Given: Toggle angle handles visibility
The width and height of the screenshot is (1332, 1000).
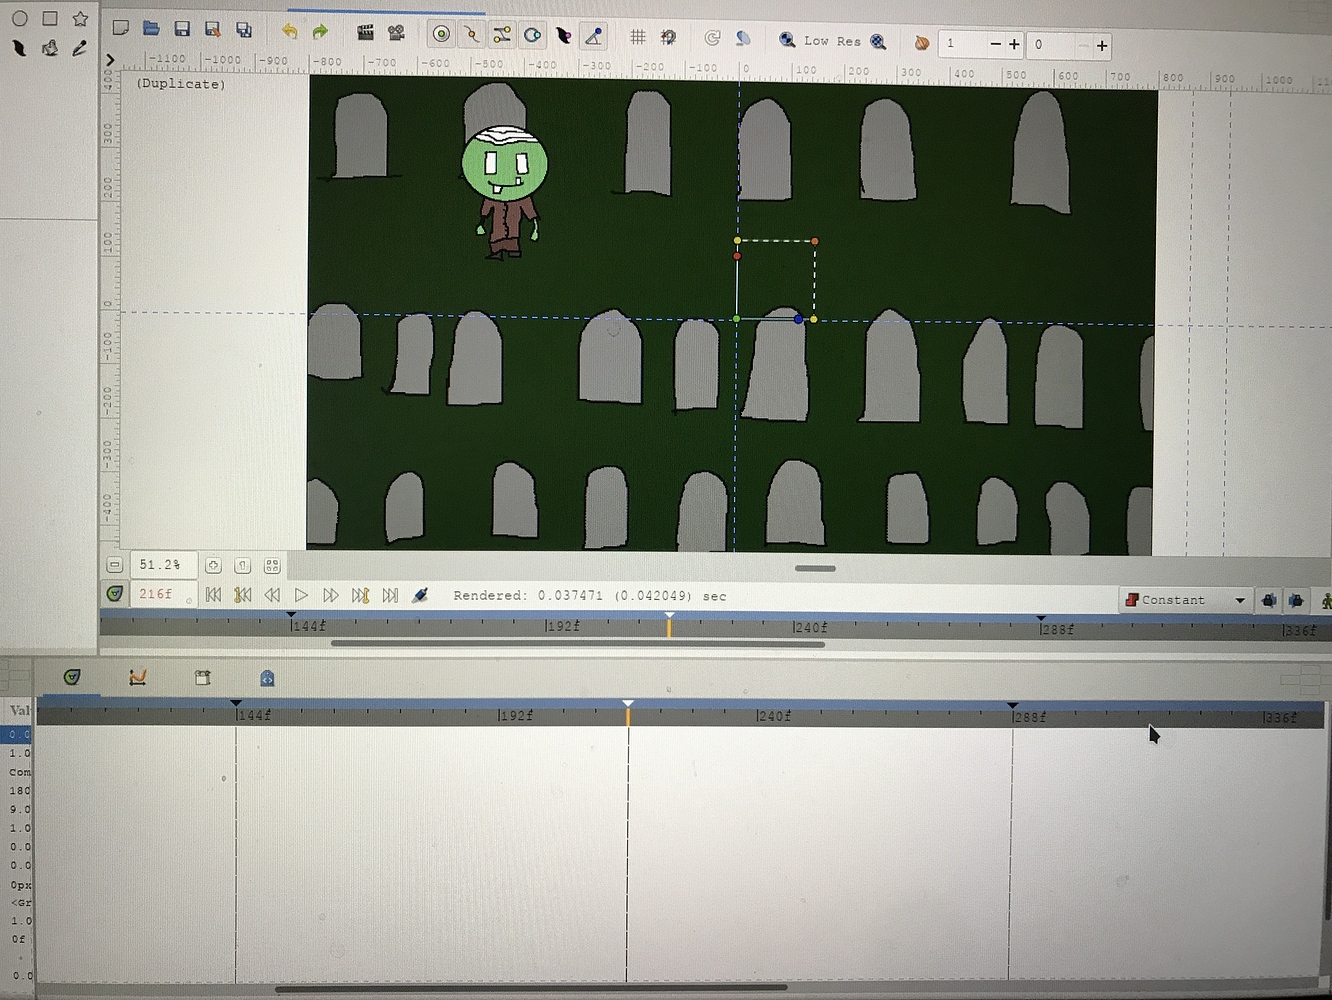Looking at the screenshot, I should pos(594,36).
